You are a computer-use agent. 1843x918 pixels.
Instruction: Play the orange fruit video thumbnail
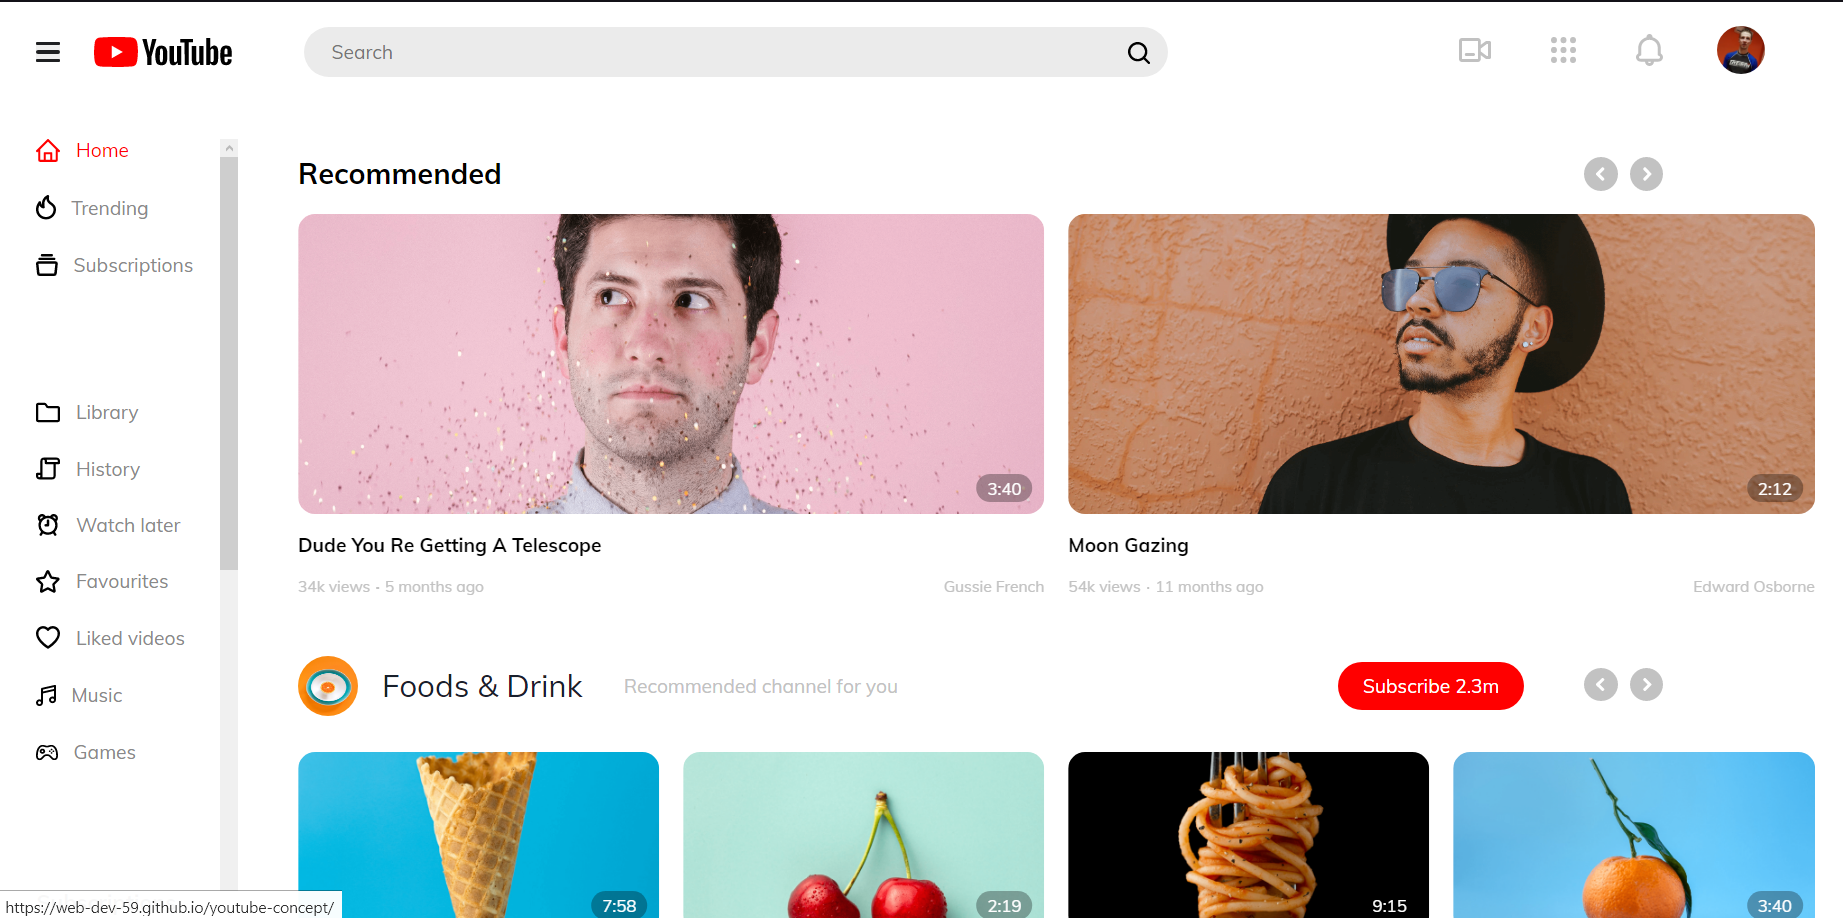coord(1634,835)
